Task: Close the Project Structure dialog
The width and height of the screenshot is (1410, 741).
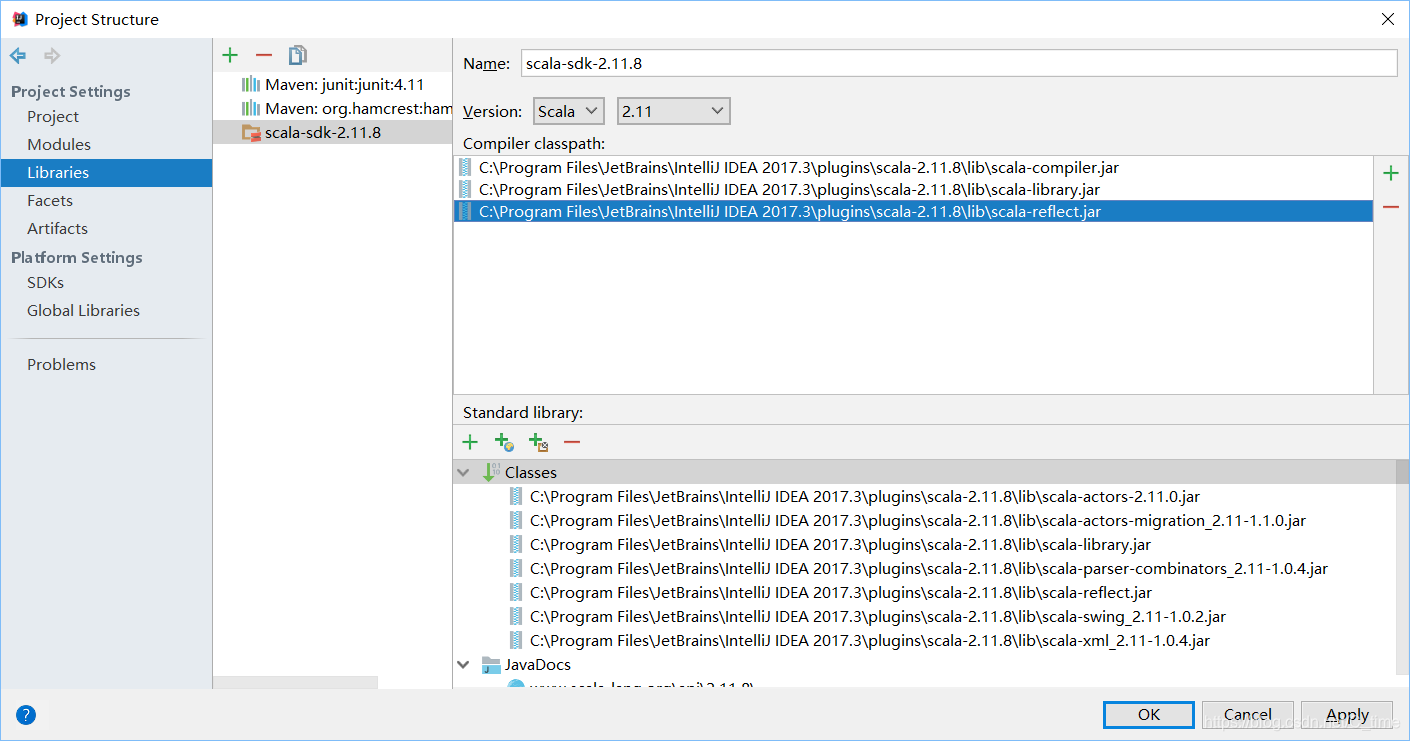Action: click(1387, 19)
